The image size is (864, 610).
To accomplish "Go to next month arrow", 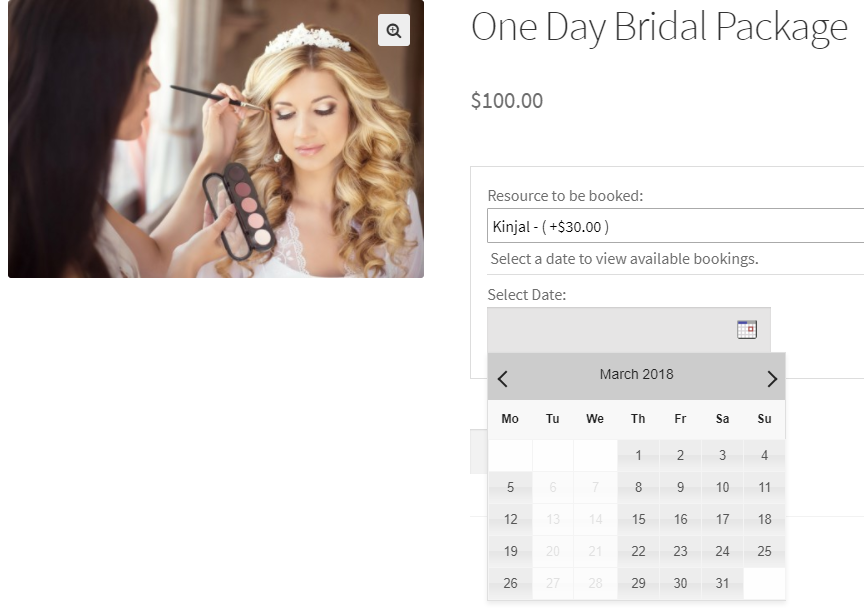I will (x=772, y=379).
